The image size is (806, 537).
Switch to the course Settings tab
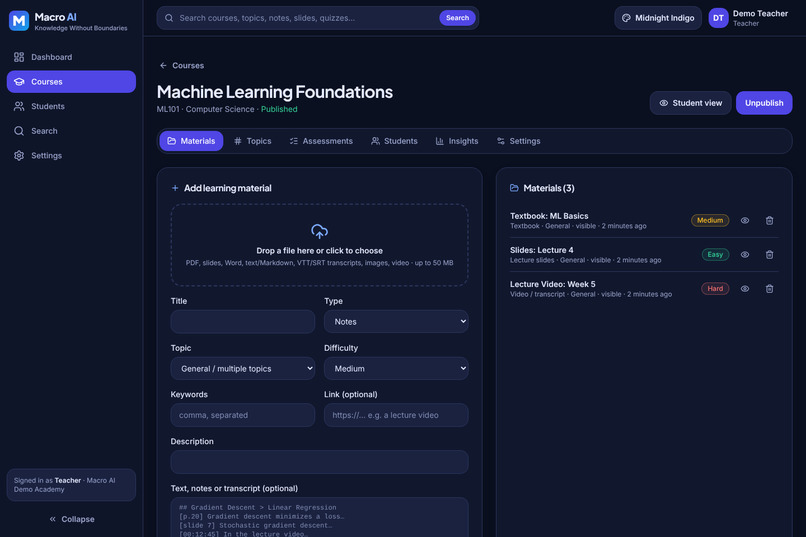pos(518,141)
